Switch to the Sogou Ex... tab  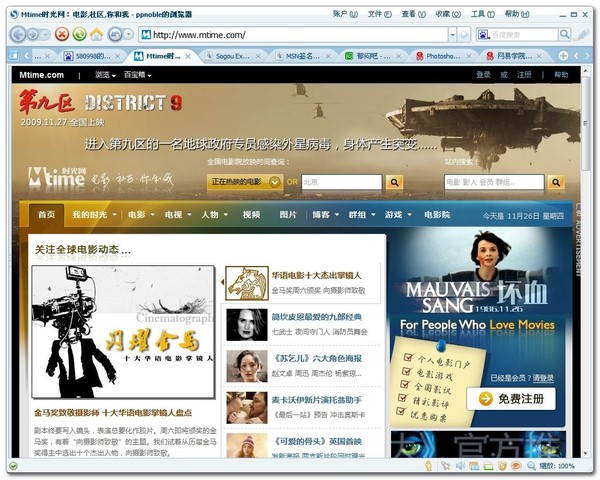[232, 56]
